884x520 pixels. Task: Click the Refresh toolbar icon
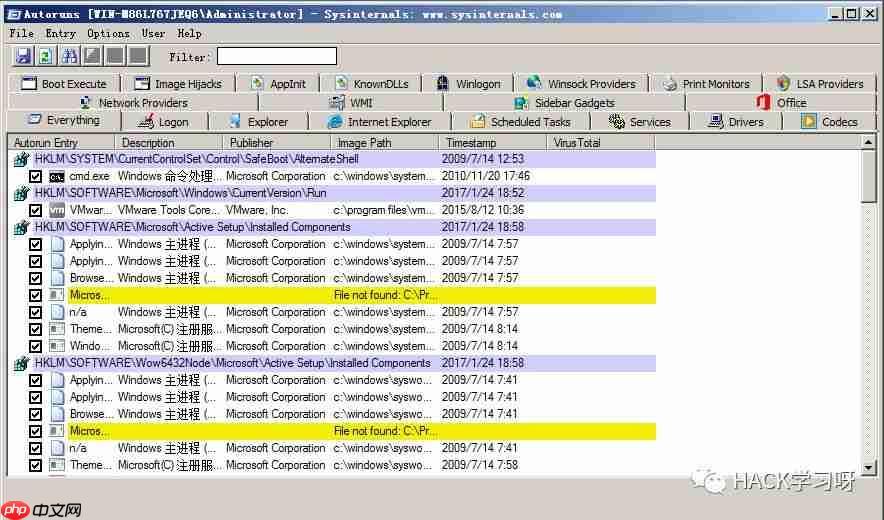tap(46, 56)
